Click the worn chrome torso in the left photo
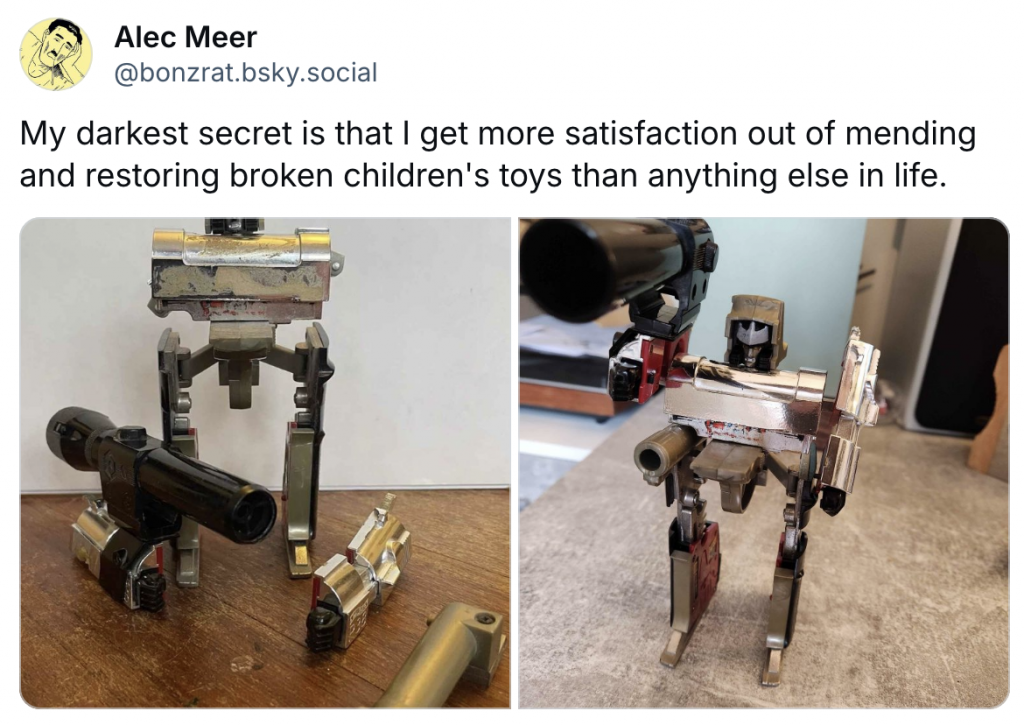The image size is (1024, 725). (x=242, y=273)
